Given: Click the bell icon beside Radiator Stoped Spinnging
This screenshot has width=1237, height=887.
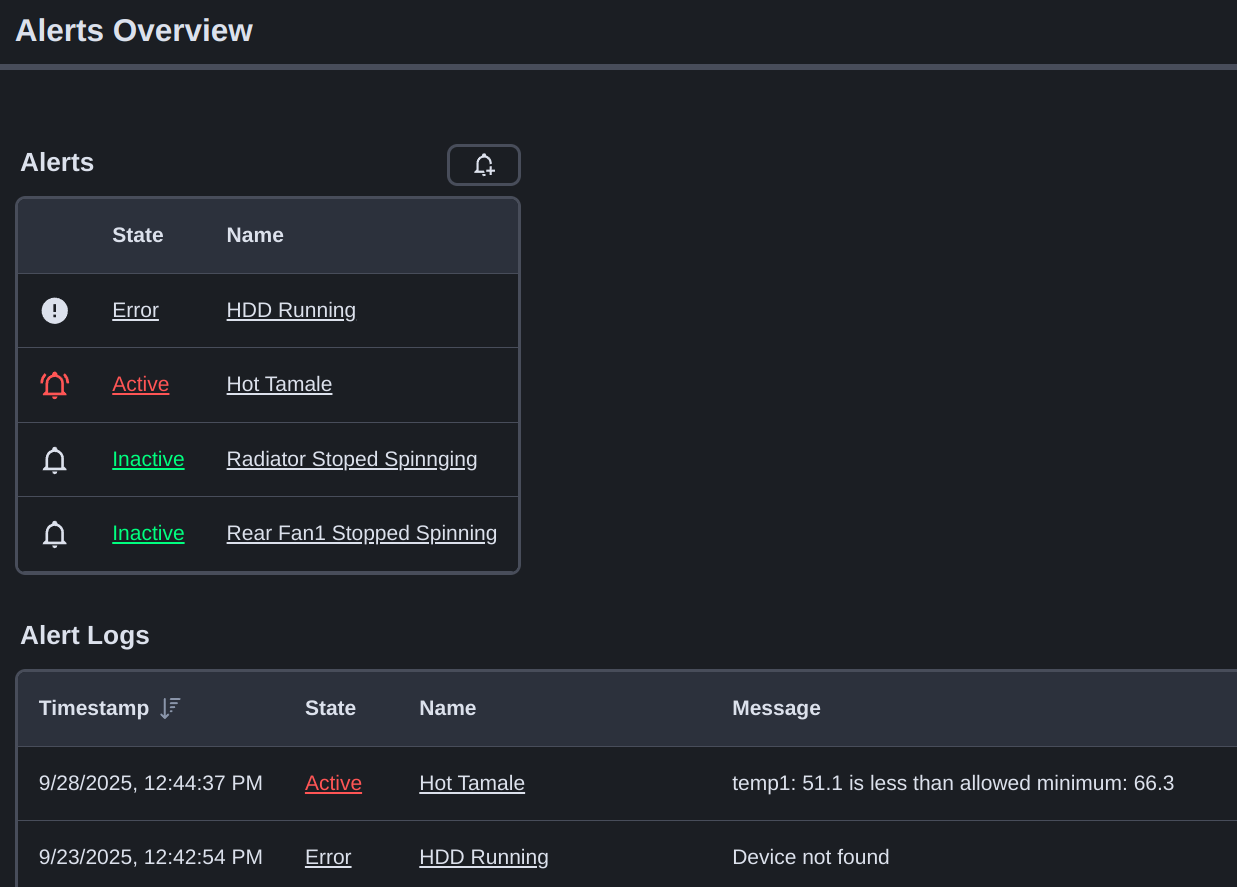Looking at the screenshot, I should coord(55,460).
